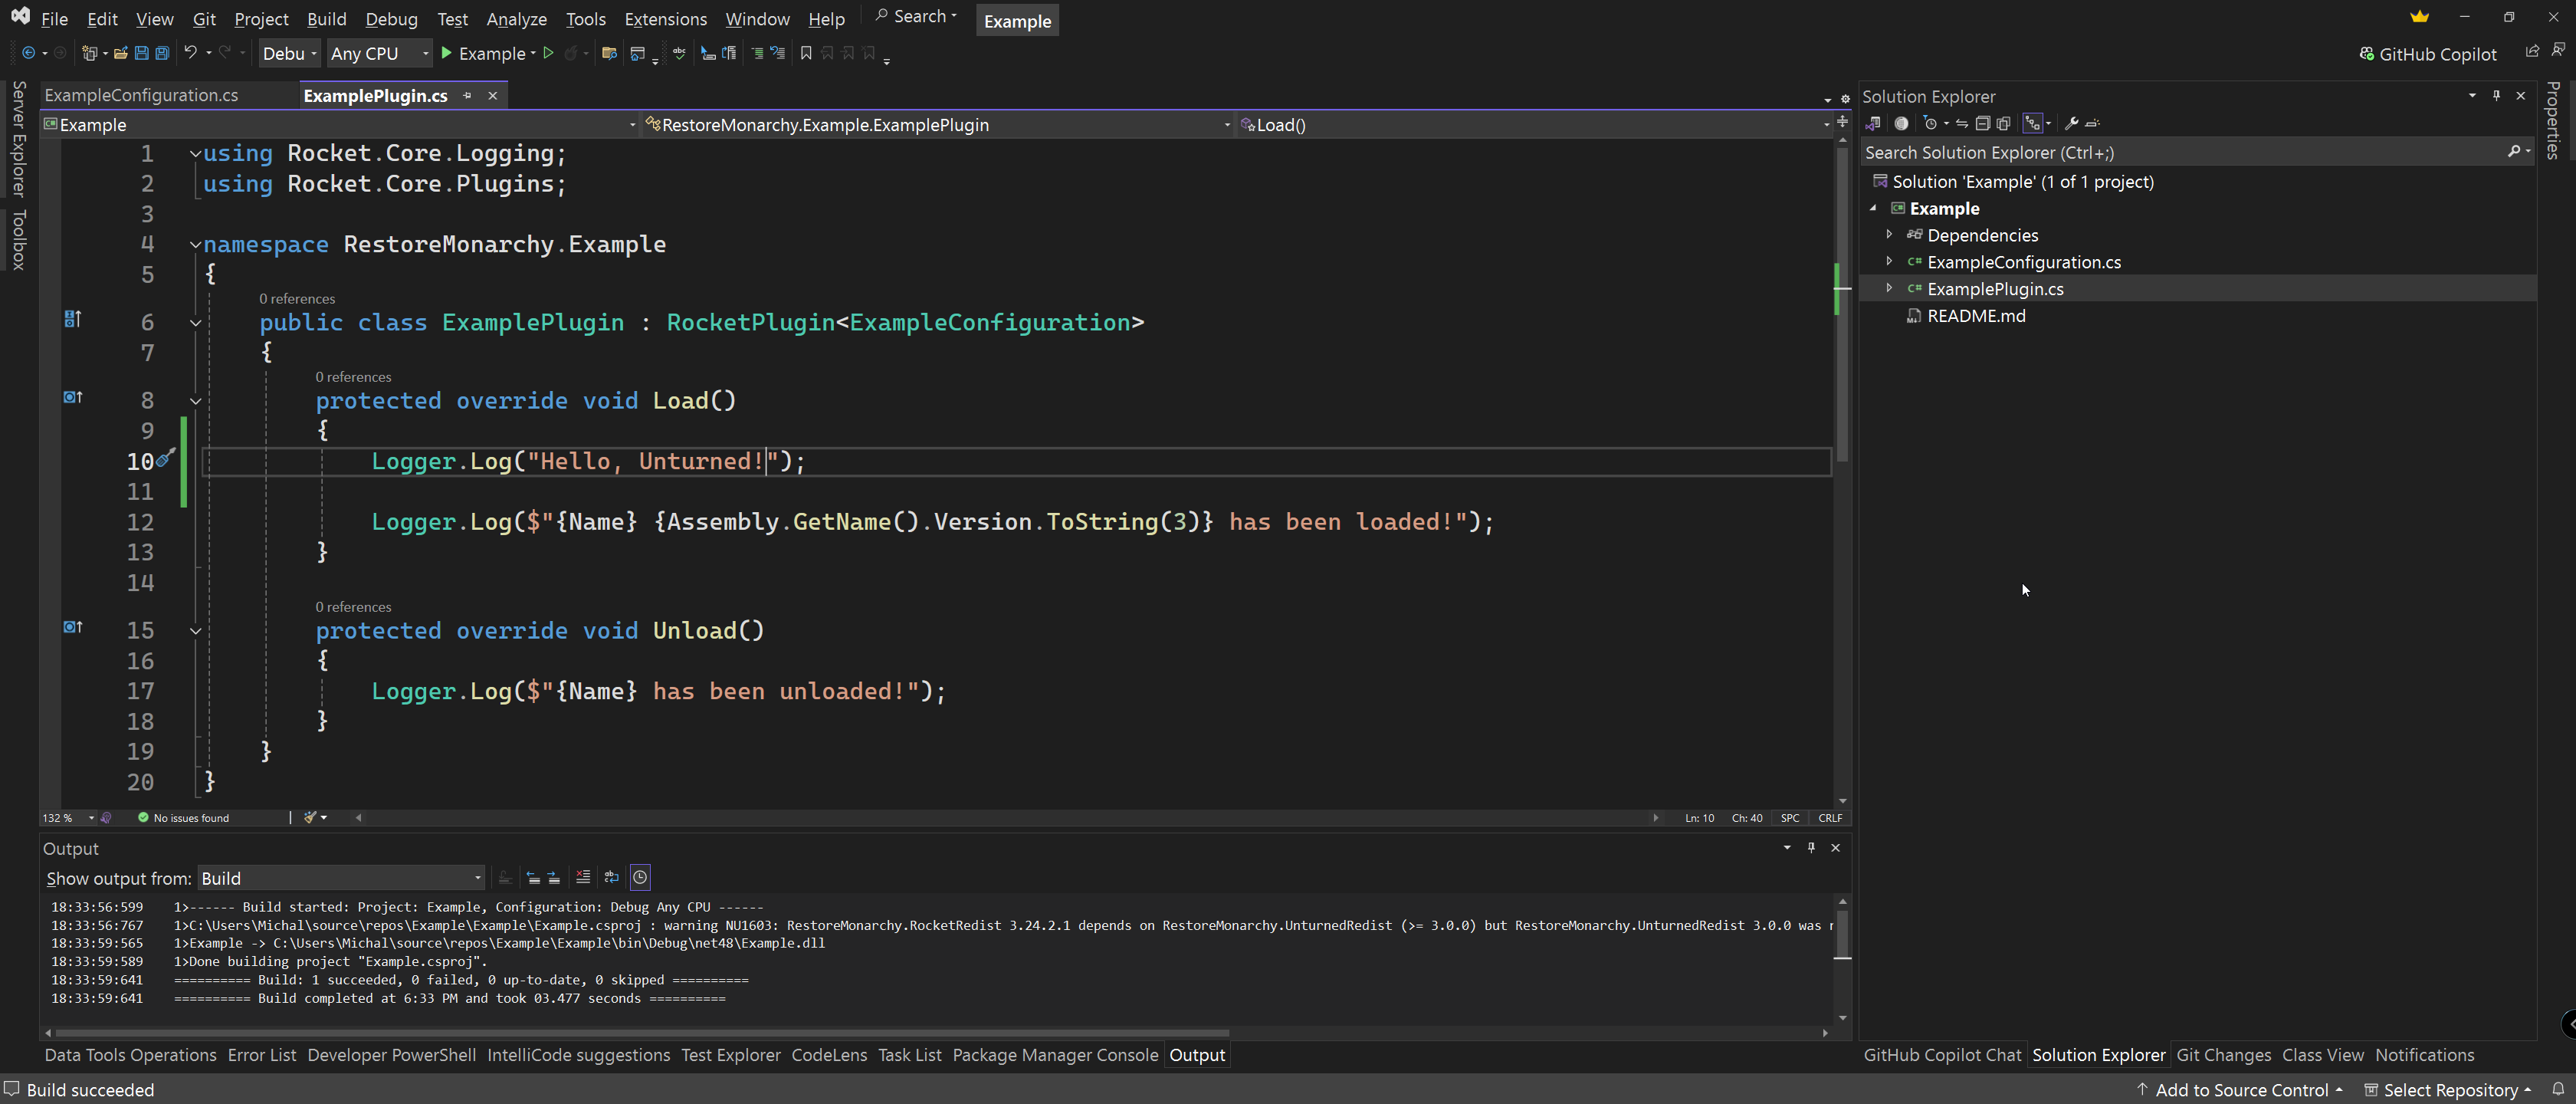
Task: Click Collapse All in Solution Explorer
Action: click(1982, 123)
